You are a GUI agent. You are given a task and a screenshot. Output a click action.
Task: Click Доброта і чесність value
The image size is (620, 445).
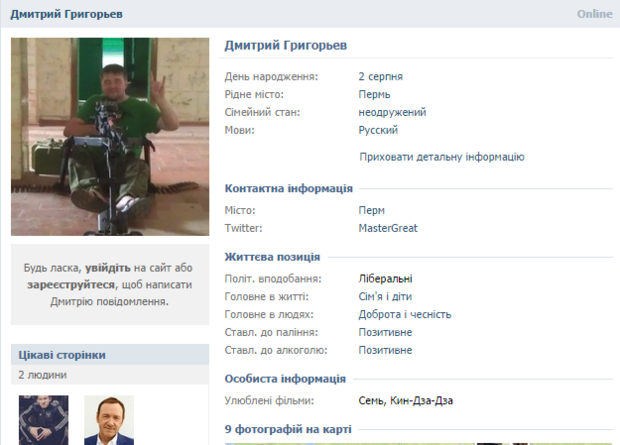pyautogui.click(x=405, y=314)
